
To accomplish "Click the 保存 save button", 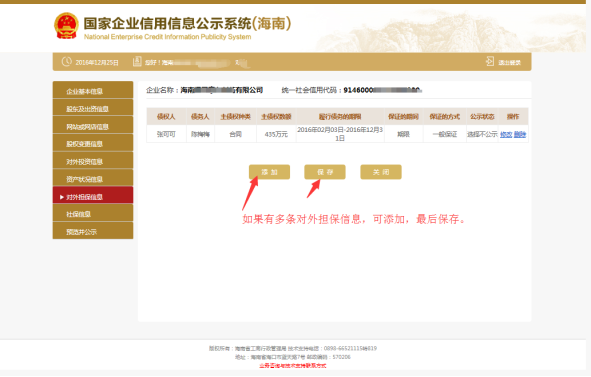I will click(x=325, y=172).
